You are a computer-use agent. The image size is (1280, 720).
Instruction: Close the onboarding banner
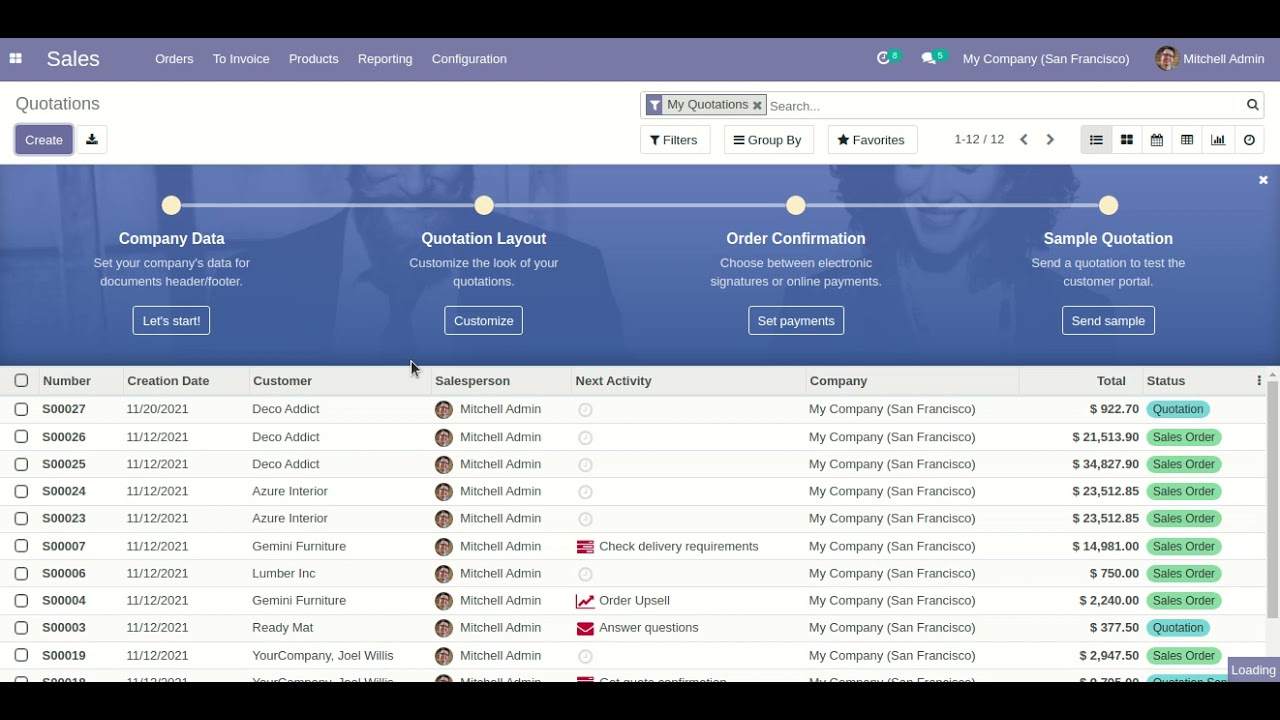(x=1263, y=180)
